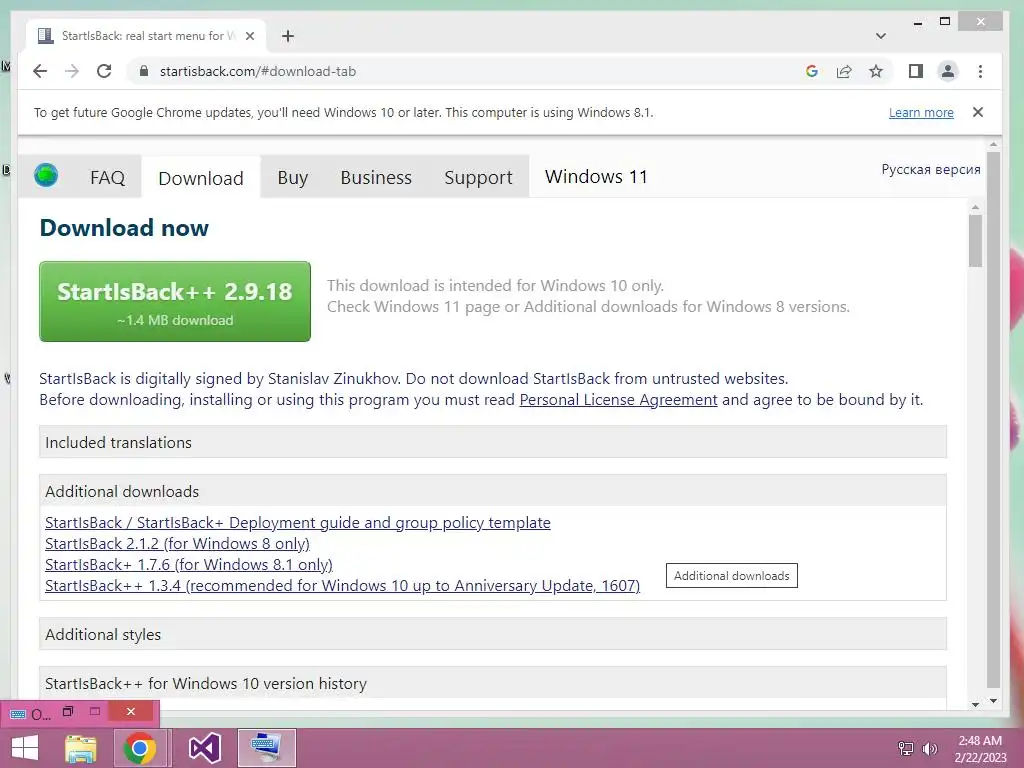1024x768 pixels.
Task: Click the Chrome taskbar icon
Action: click(140, 748)
